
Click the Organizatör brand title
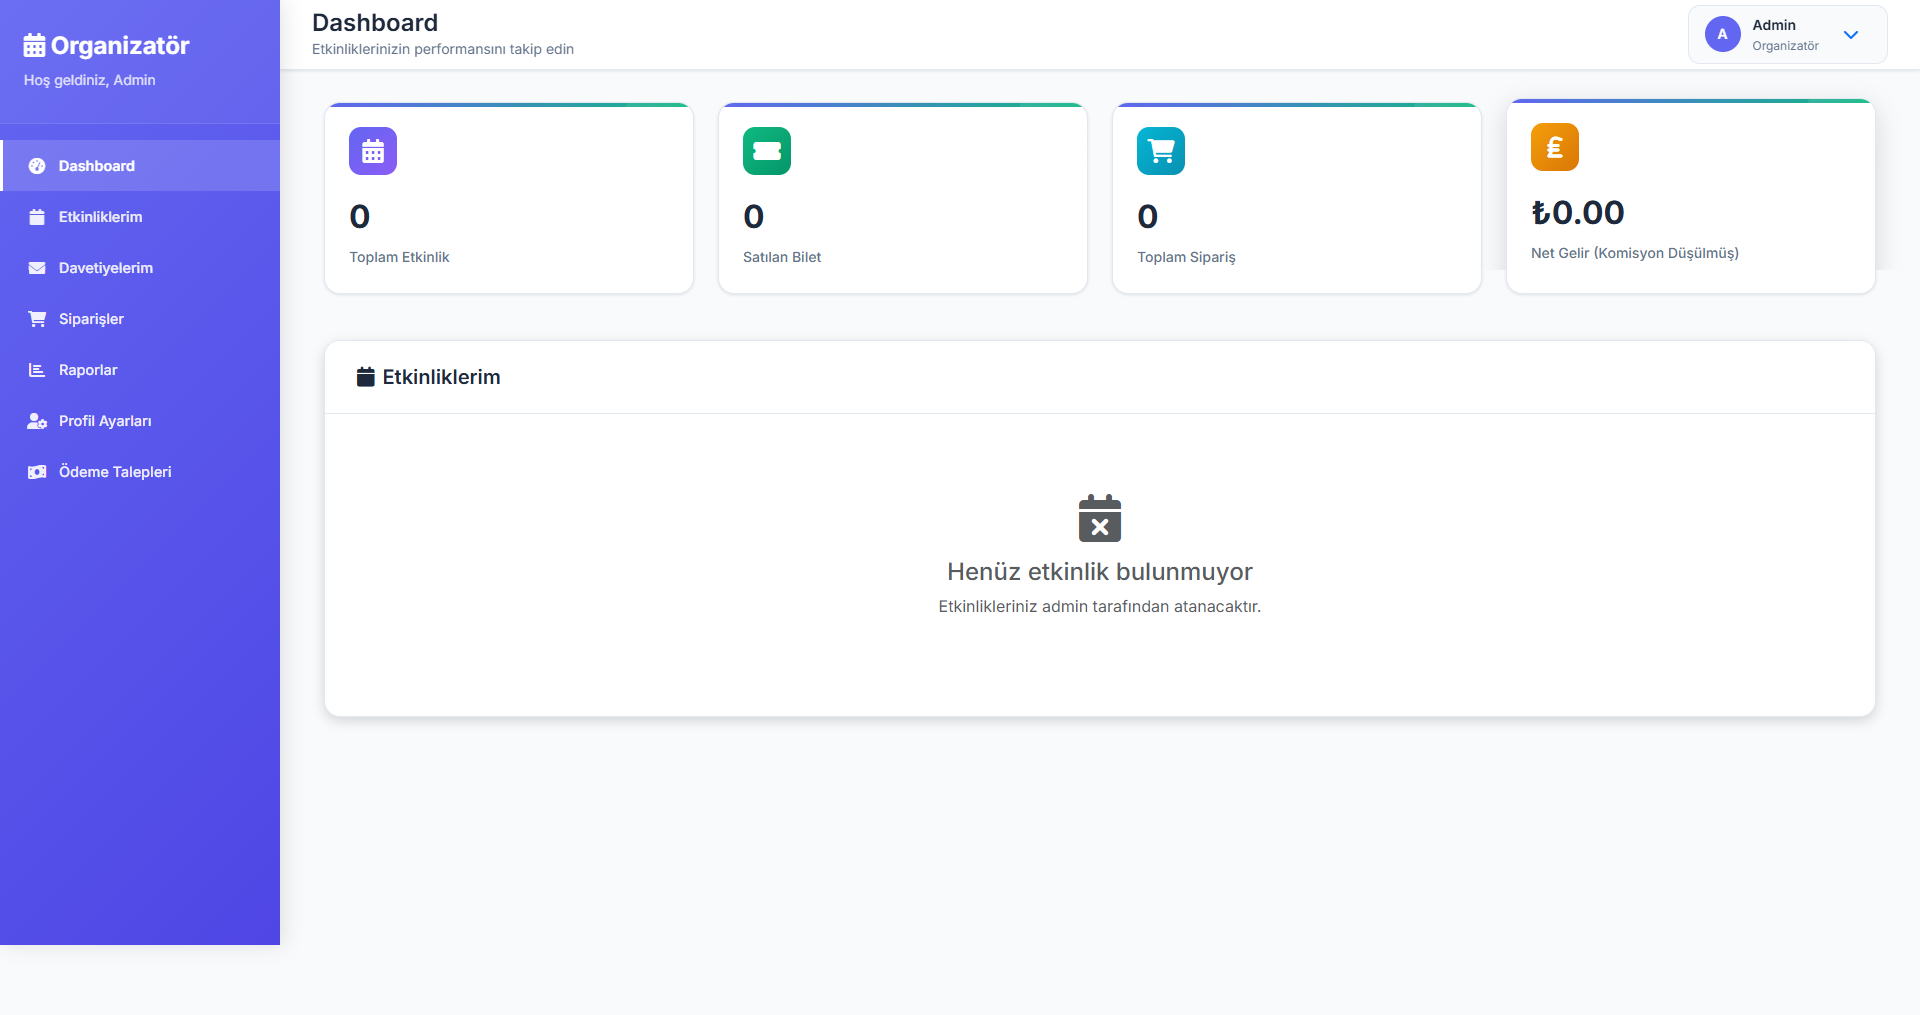pyautogui.click(x=120, y=46)
